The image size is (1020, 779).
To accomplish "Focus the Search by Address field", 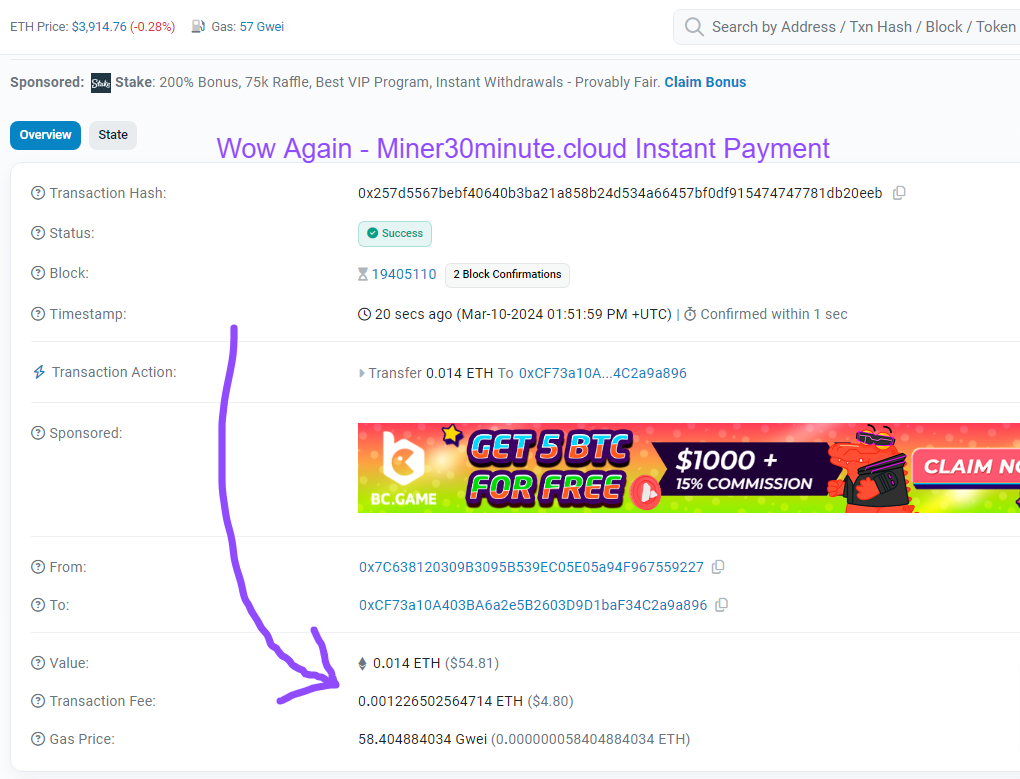I will click(x=847, y=27).
